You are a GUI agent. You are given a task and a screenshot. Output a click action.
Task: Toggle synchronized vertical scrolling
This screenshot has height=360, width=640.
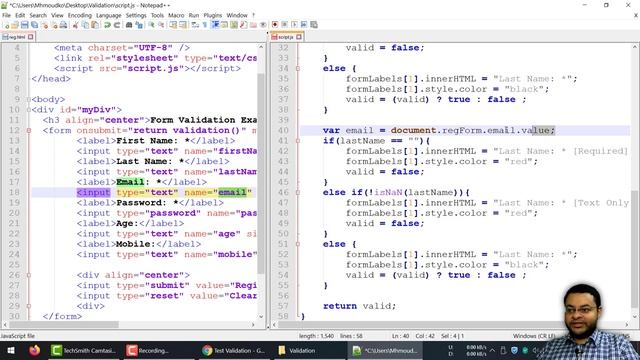coord(173,25)
